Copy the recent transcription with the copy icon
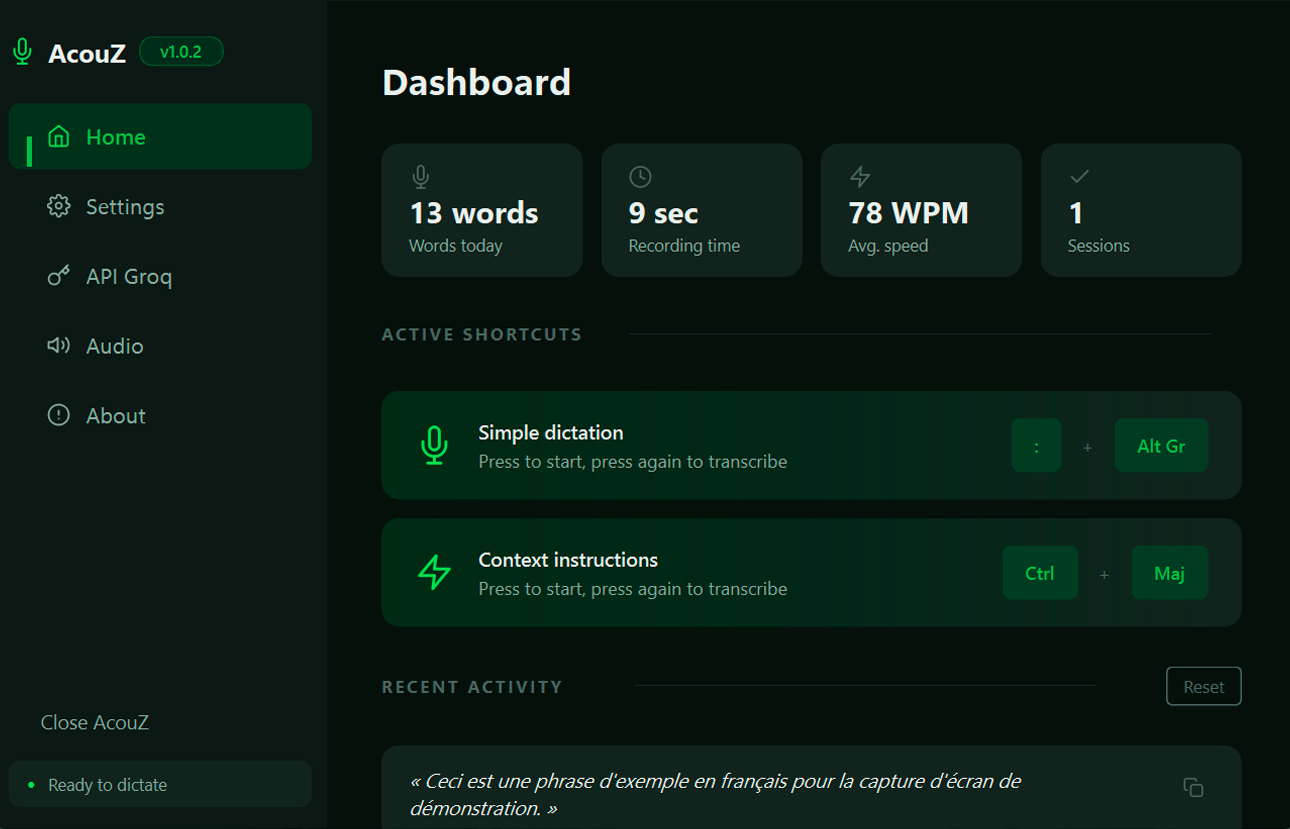 pos(1194,788)
